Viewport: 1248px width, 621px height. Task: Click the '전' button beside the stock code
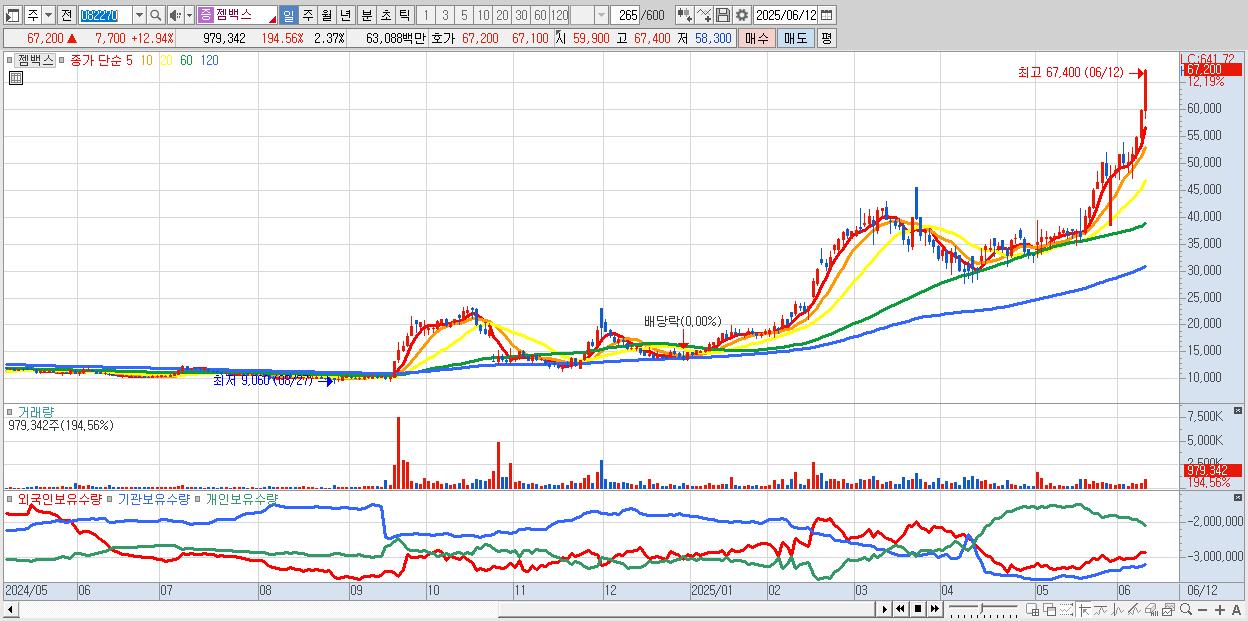tap(66, 15)
